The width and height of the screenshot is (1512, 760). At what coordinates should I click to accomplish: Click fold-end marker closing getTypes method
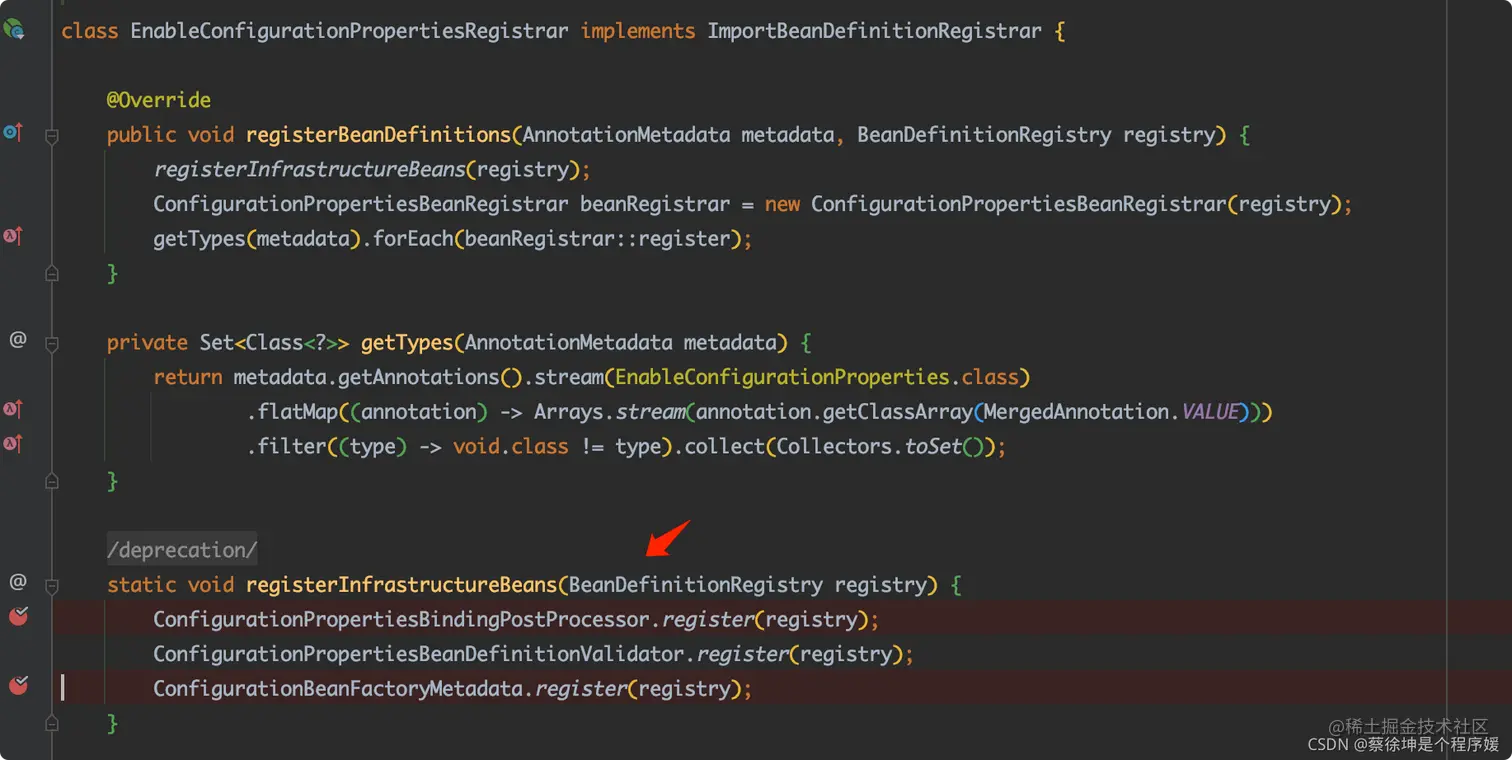pos(52,481)
